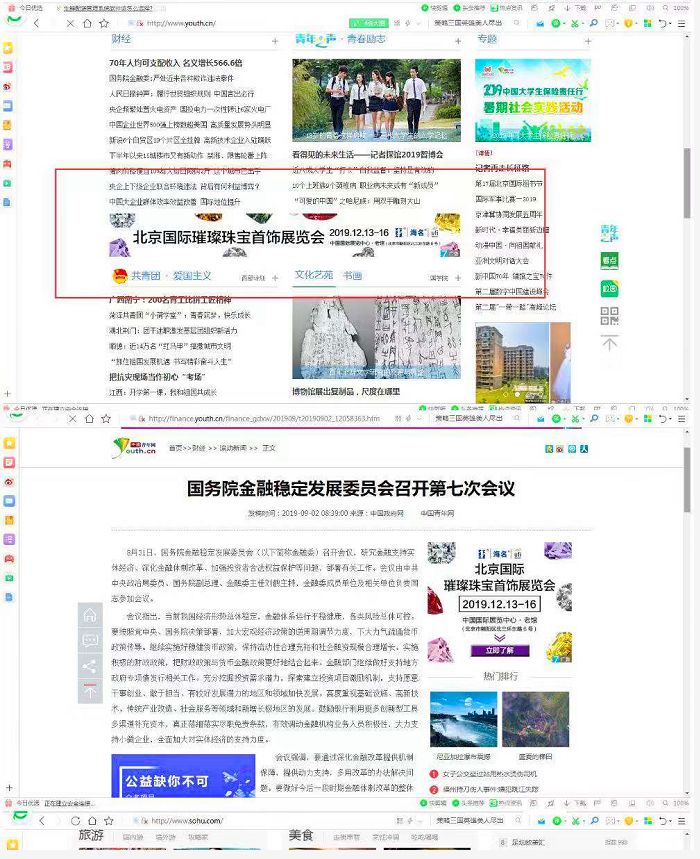Reload the sohu.com window

[76, 821]
